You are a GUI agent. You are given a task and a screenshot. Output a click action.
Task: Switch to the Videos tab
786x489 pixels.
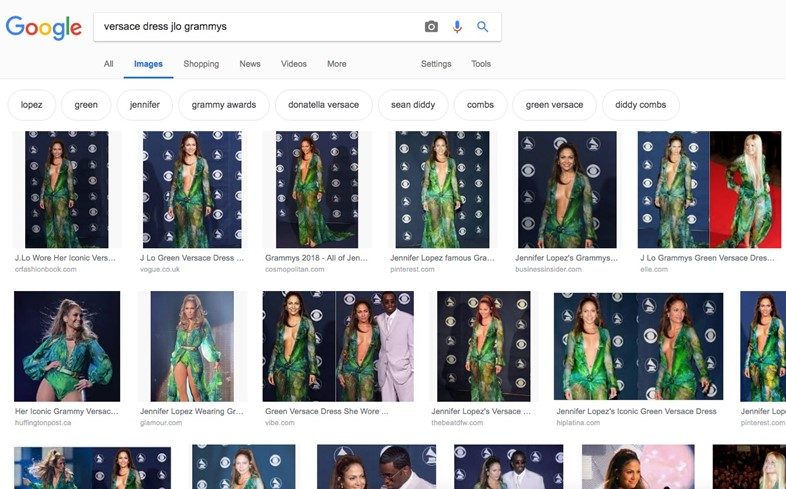pyautogui.click(x=293, y=64)
